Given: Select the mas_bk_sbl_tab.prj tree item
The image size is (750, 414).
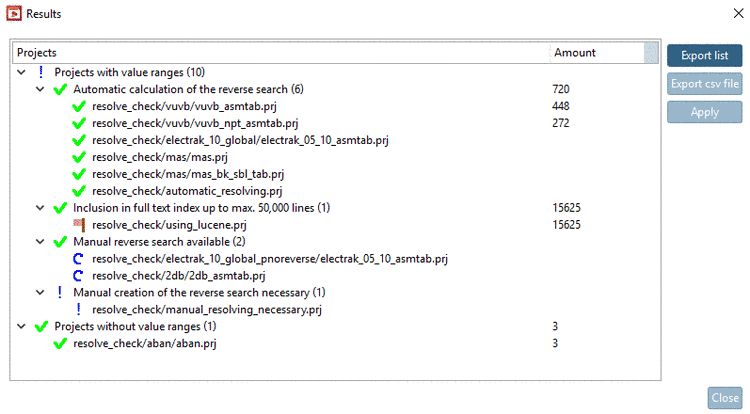Looking at the screenshot, I should (x=173, y=174).
